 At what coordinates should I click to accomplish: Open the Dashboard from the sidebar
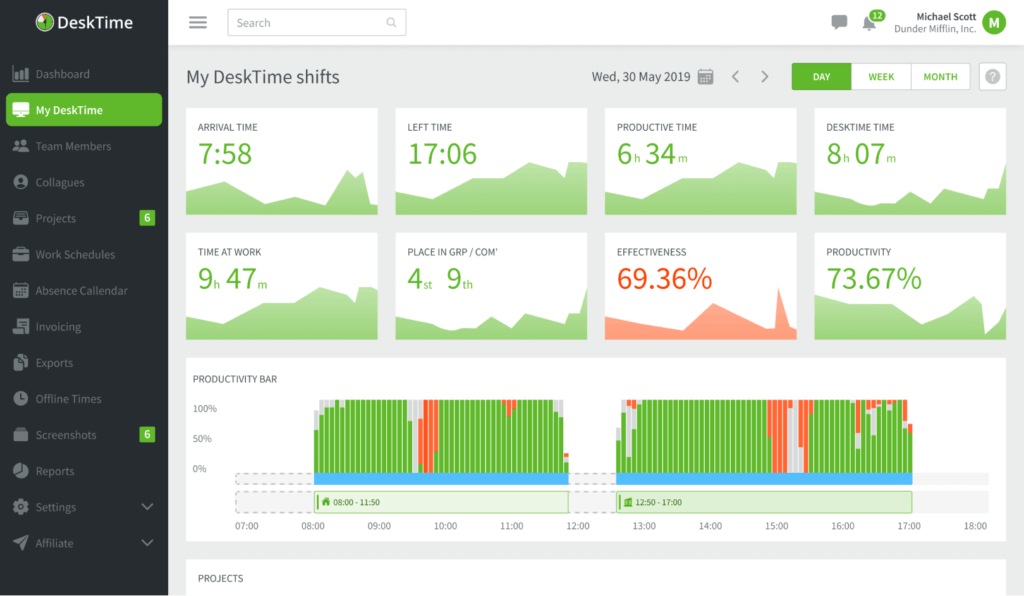[x=60, y=73]
